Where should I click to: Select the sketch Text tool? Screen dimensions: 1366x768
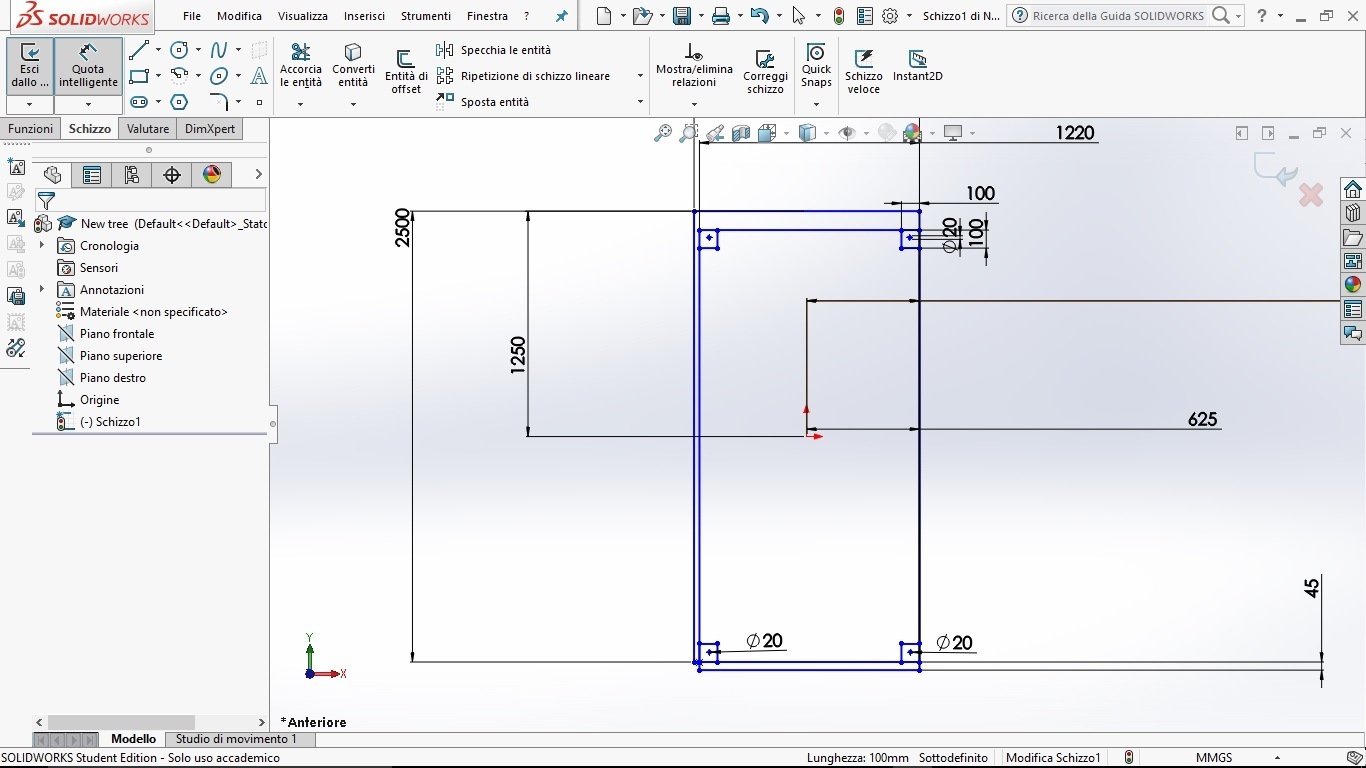point(259,76)
